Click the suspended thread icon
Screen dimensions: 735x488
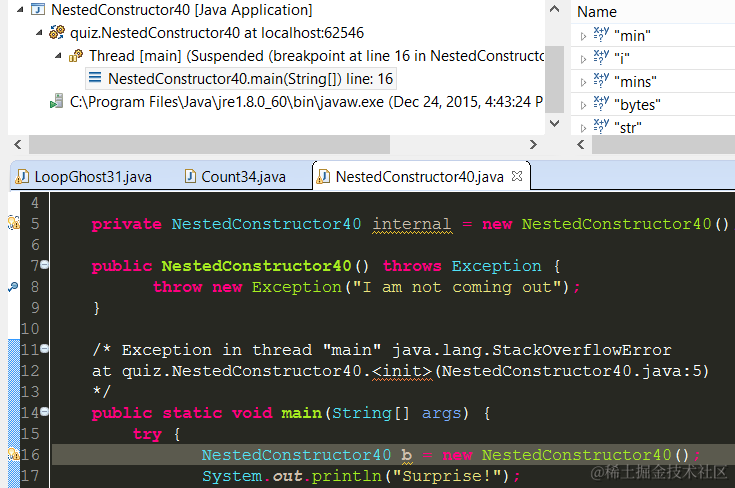tap(76, 56)
